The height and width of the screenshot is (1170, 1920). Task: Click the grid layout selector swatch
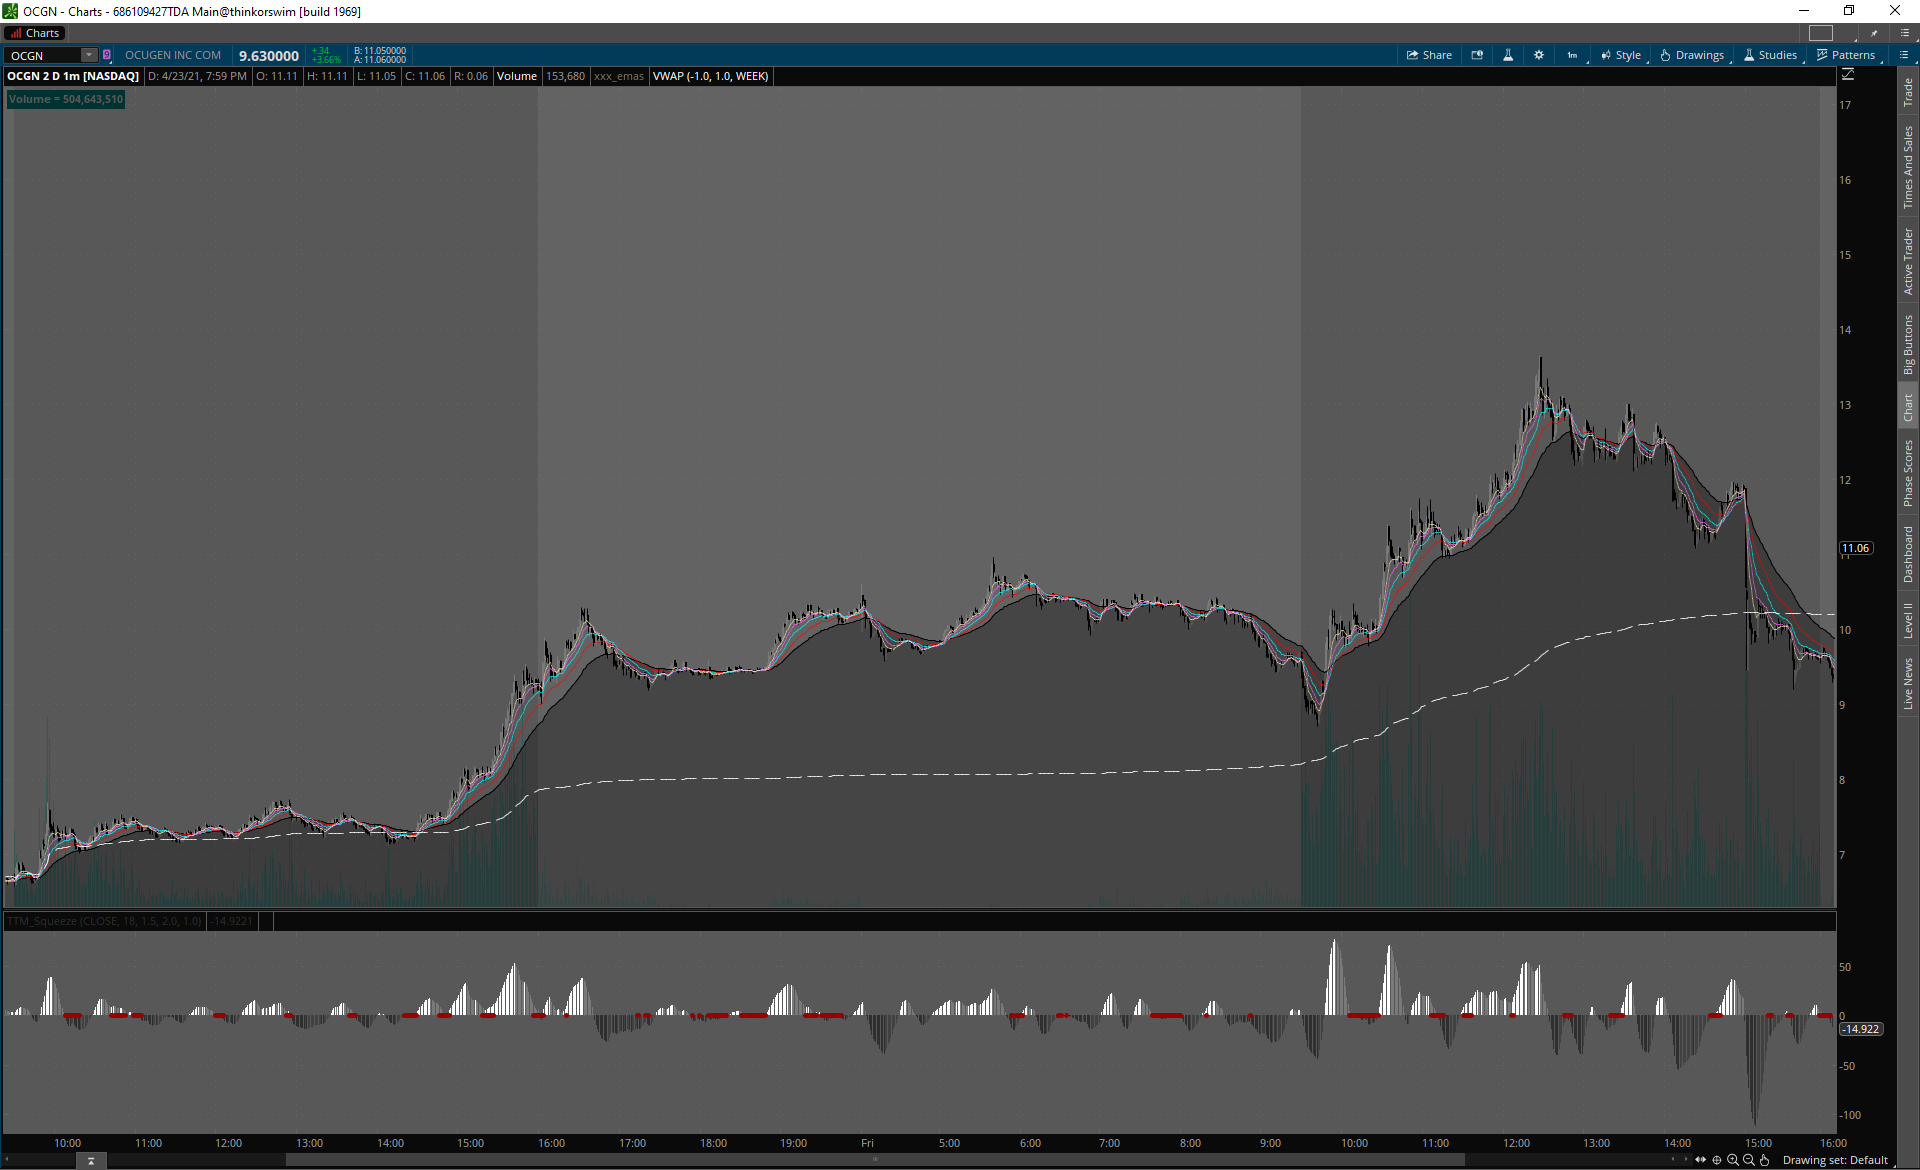pos(1821,33)
